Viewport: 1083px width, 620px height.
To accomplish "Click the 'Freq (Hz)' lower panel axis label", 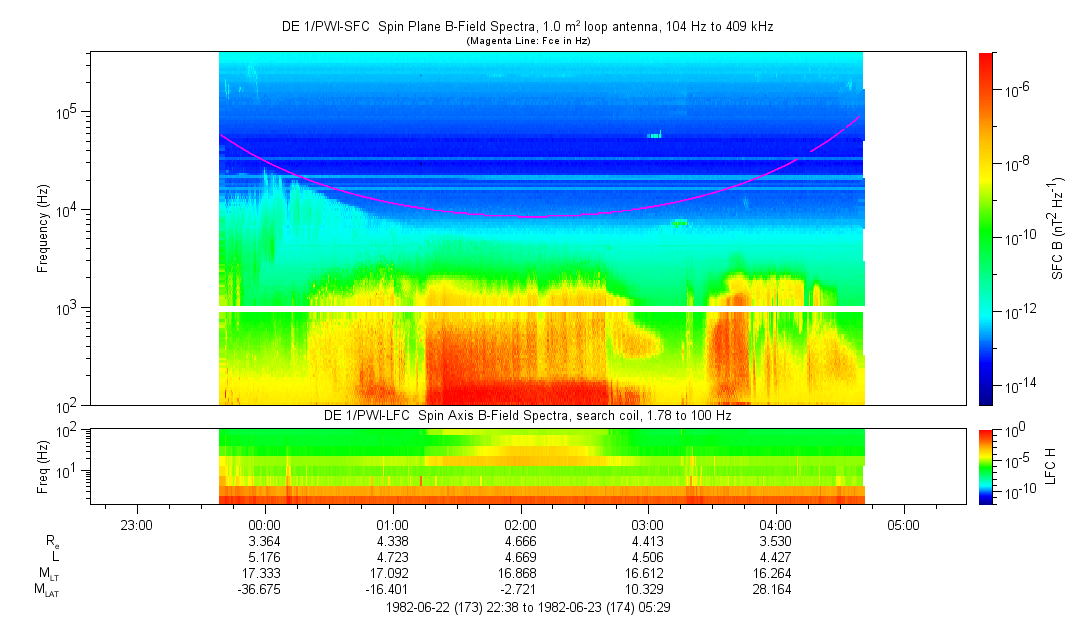I will [x=42, y=466].
